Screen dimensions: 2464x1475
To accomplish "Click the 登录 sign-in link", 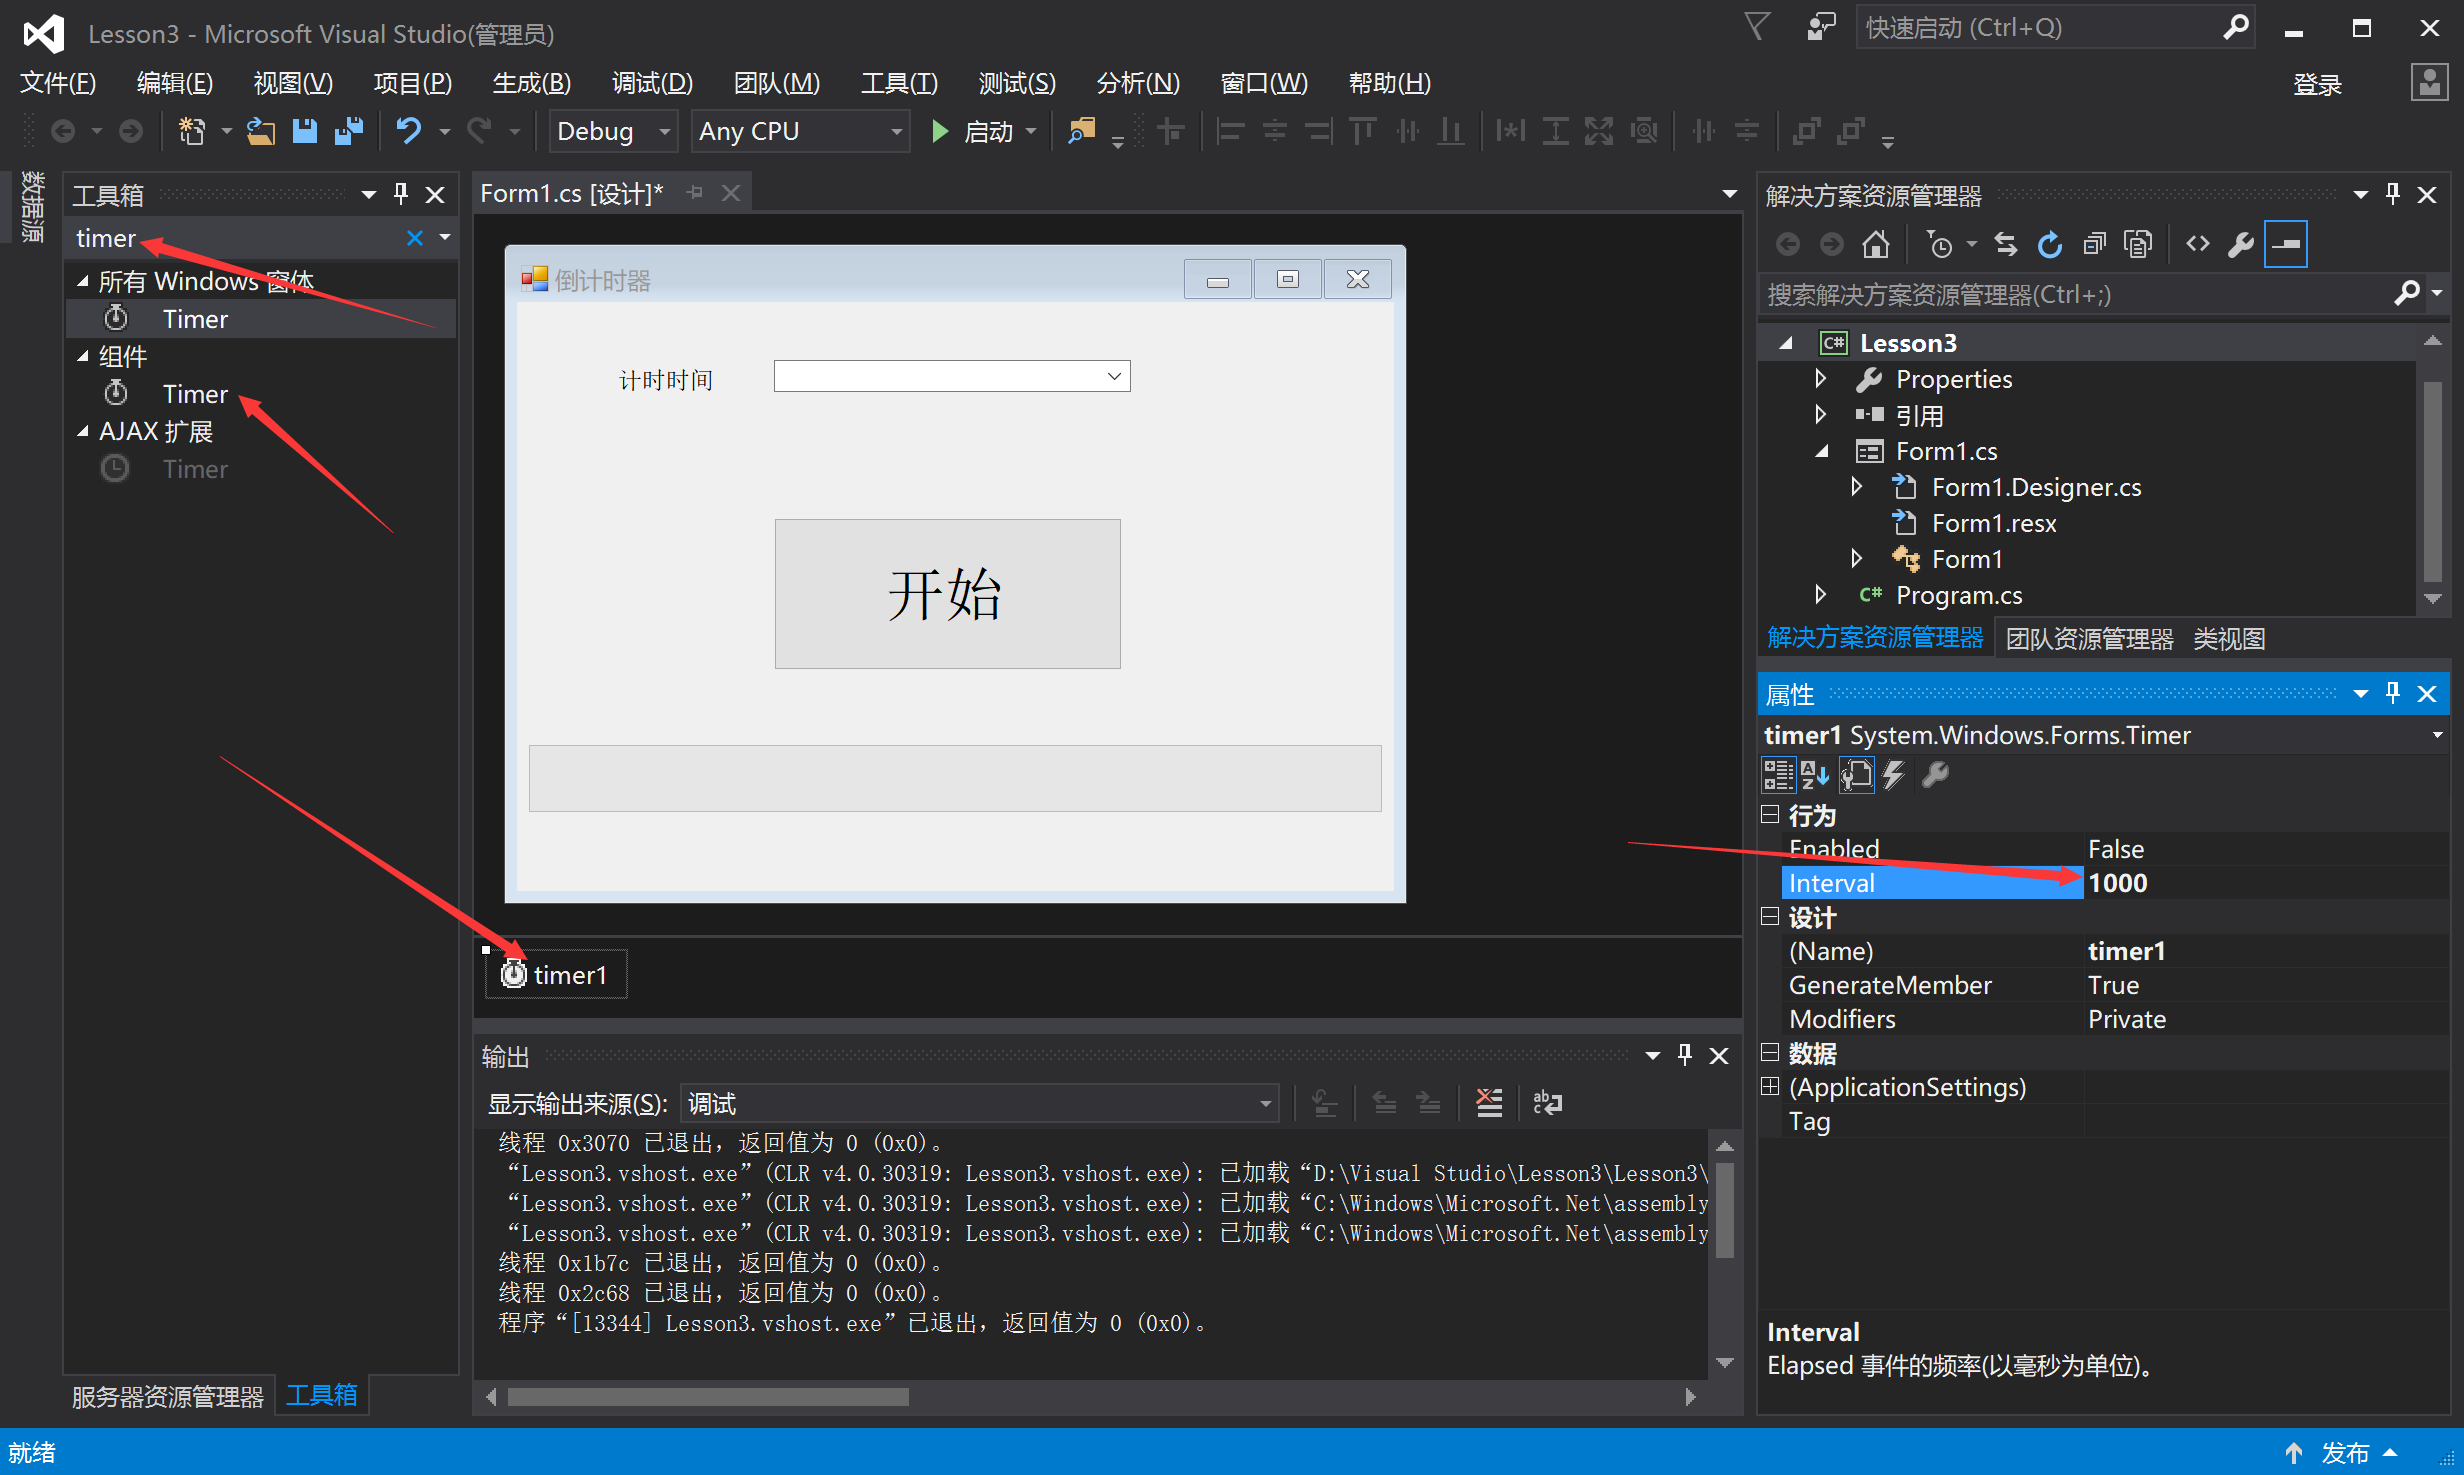I will [x=2318, y=85].
